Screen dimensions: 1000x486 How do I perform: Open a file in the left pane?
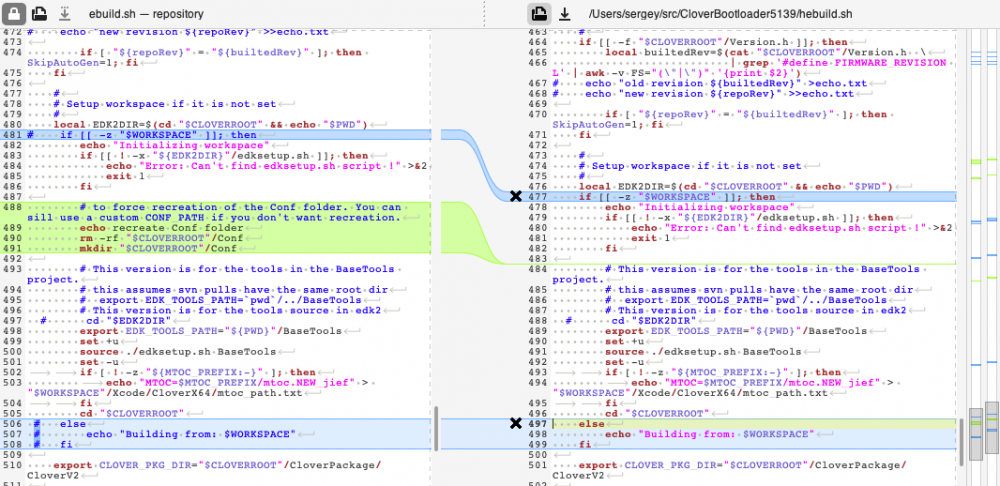click(x=40, y=13)
